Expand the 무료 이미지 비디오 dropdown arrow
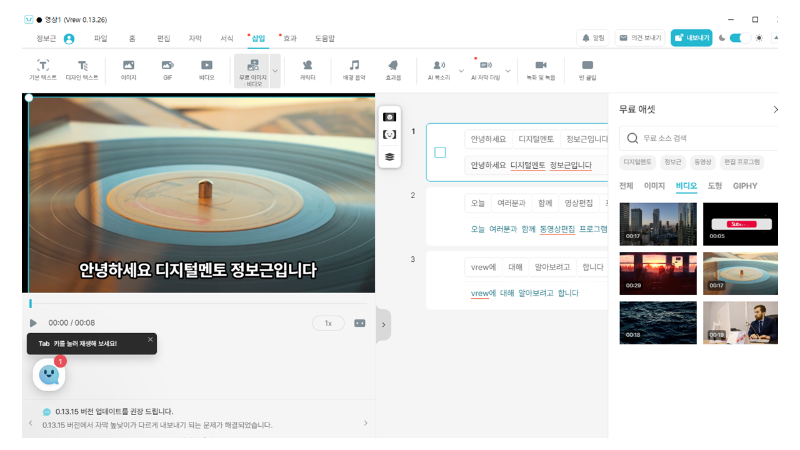The width and height of the screenshot is (800, 450). [275, 71]
